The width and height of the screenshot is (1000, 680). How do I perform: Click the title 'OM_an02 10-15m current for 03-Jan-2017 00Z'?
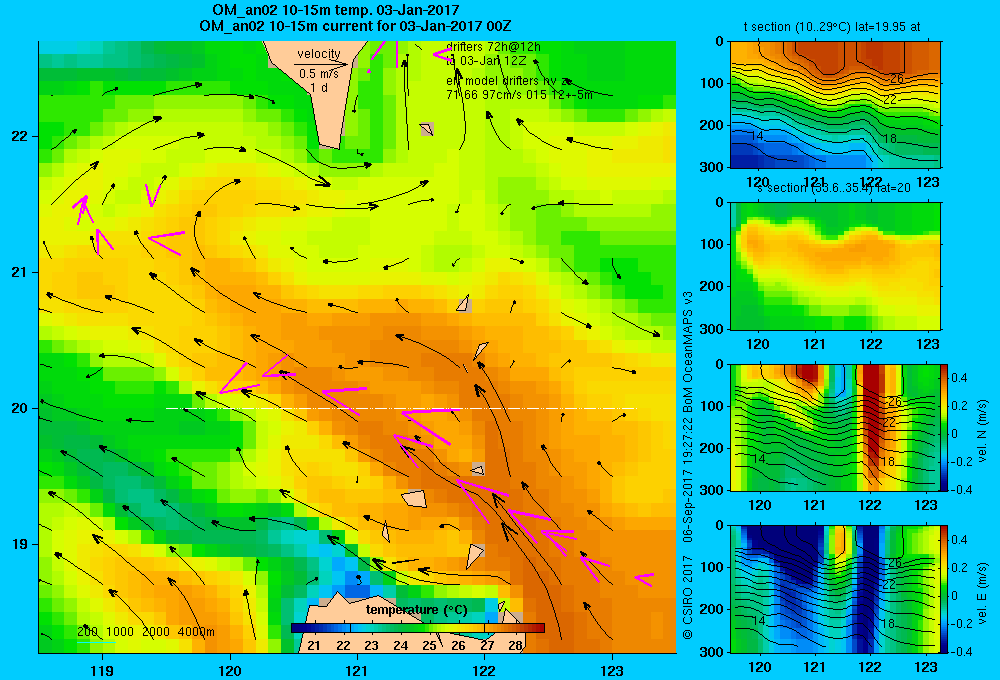click(355, 26)
